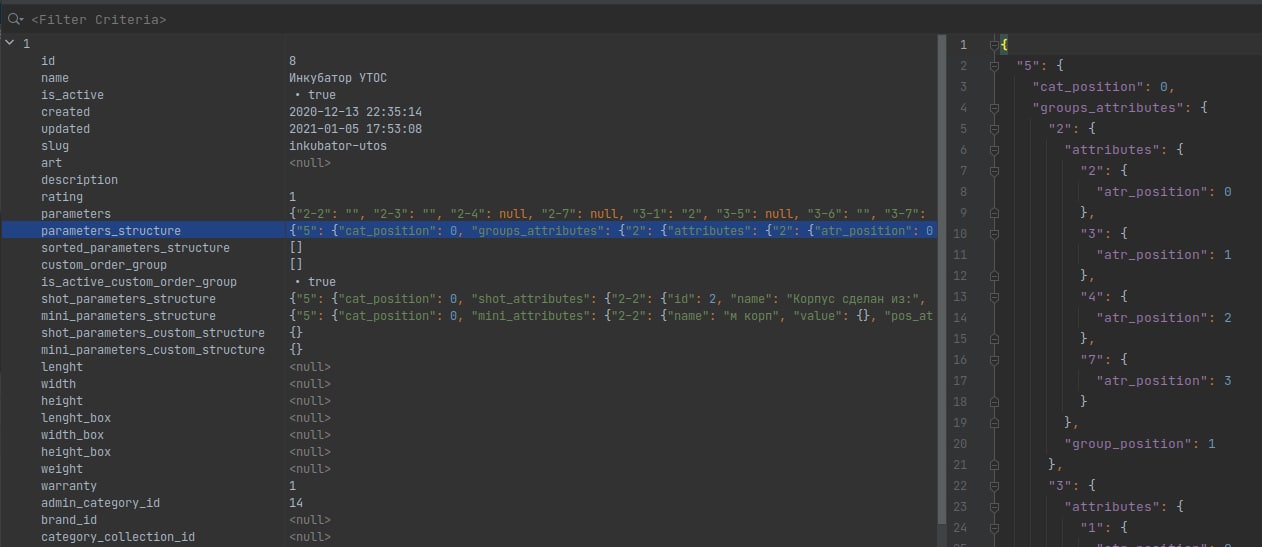Click fold end marker on line 9
1262x547 pixels.
coord(994,213)
